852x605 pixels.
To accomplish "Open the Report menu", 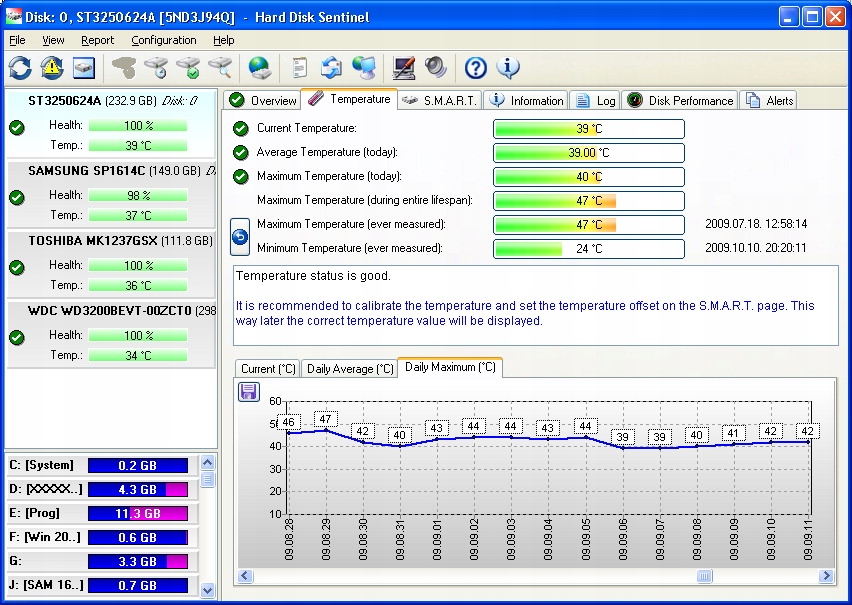I will (x=98, y=40).
